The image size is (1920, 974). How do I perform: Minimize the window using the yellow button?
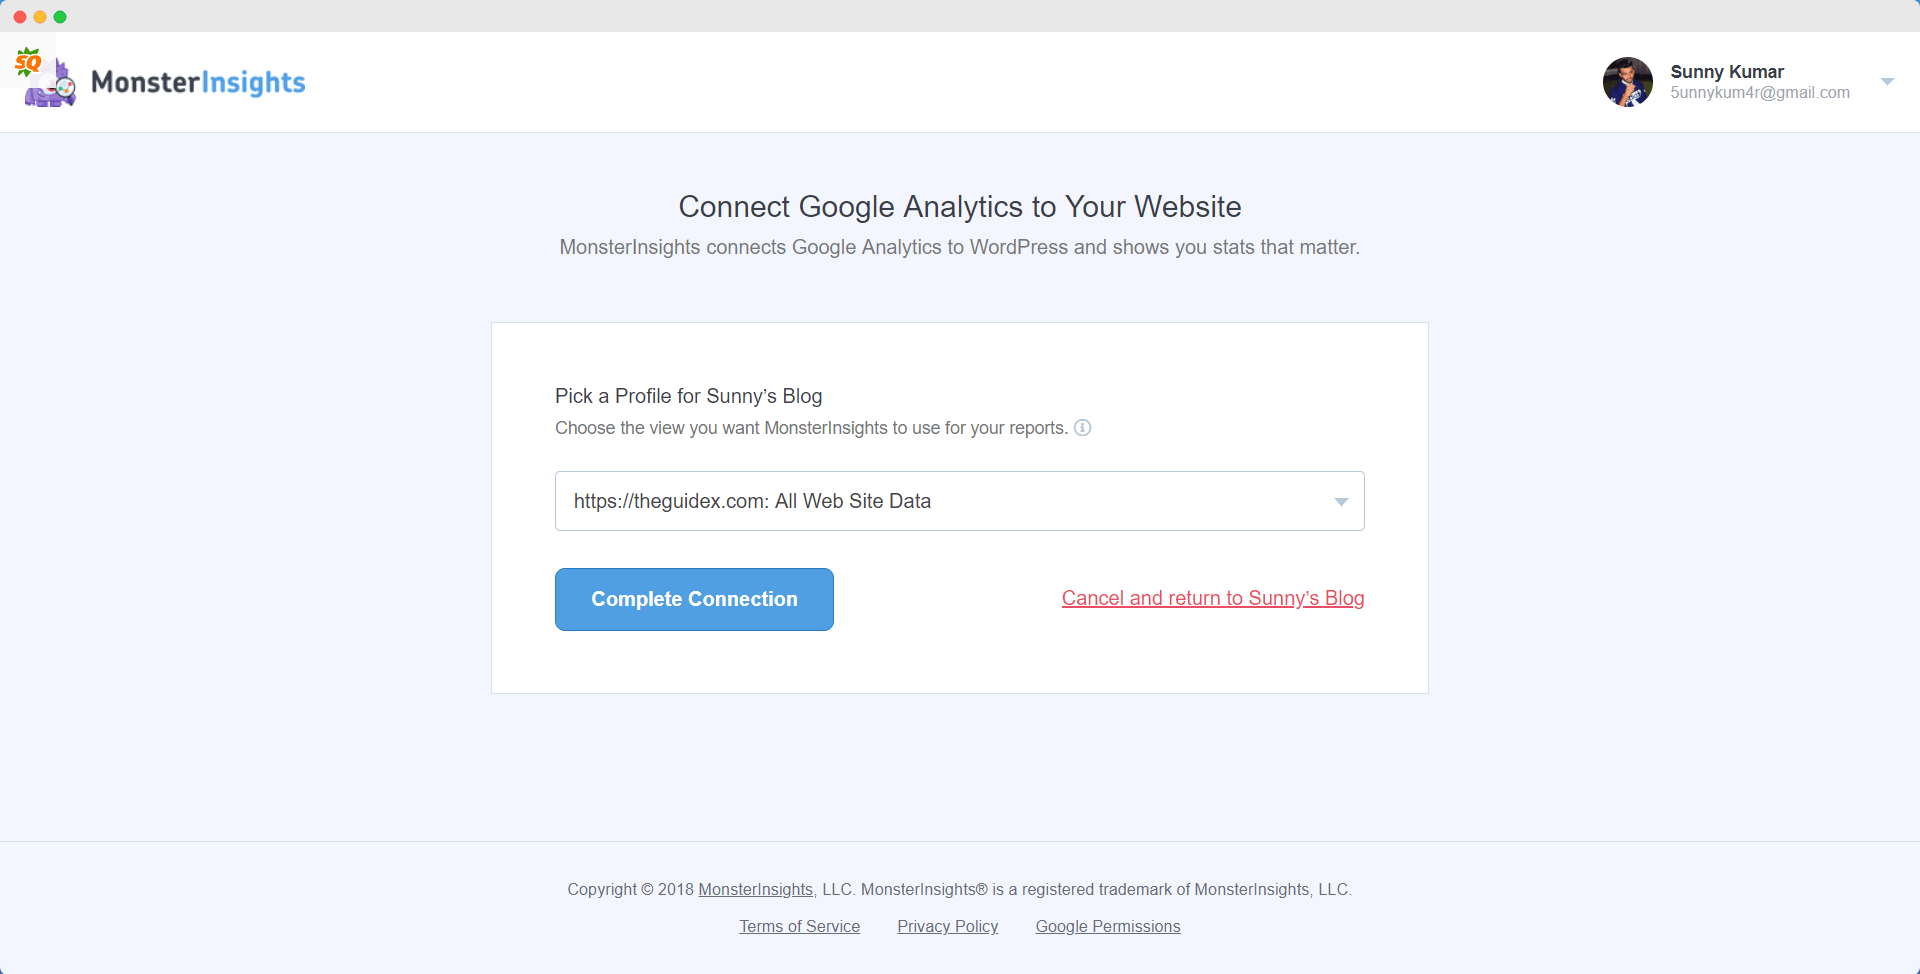40,17
